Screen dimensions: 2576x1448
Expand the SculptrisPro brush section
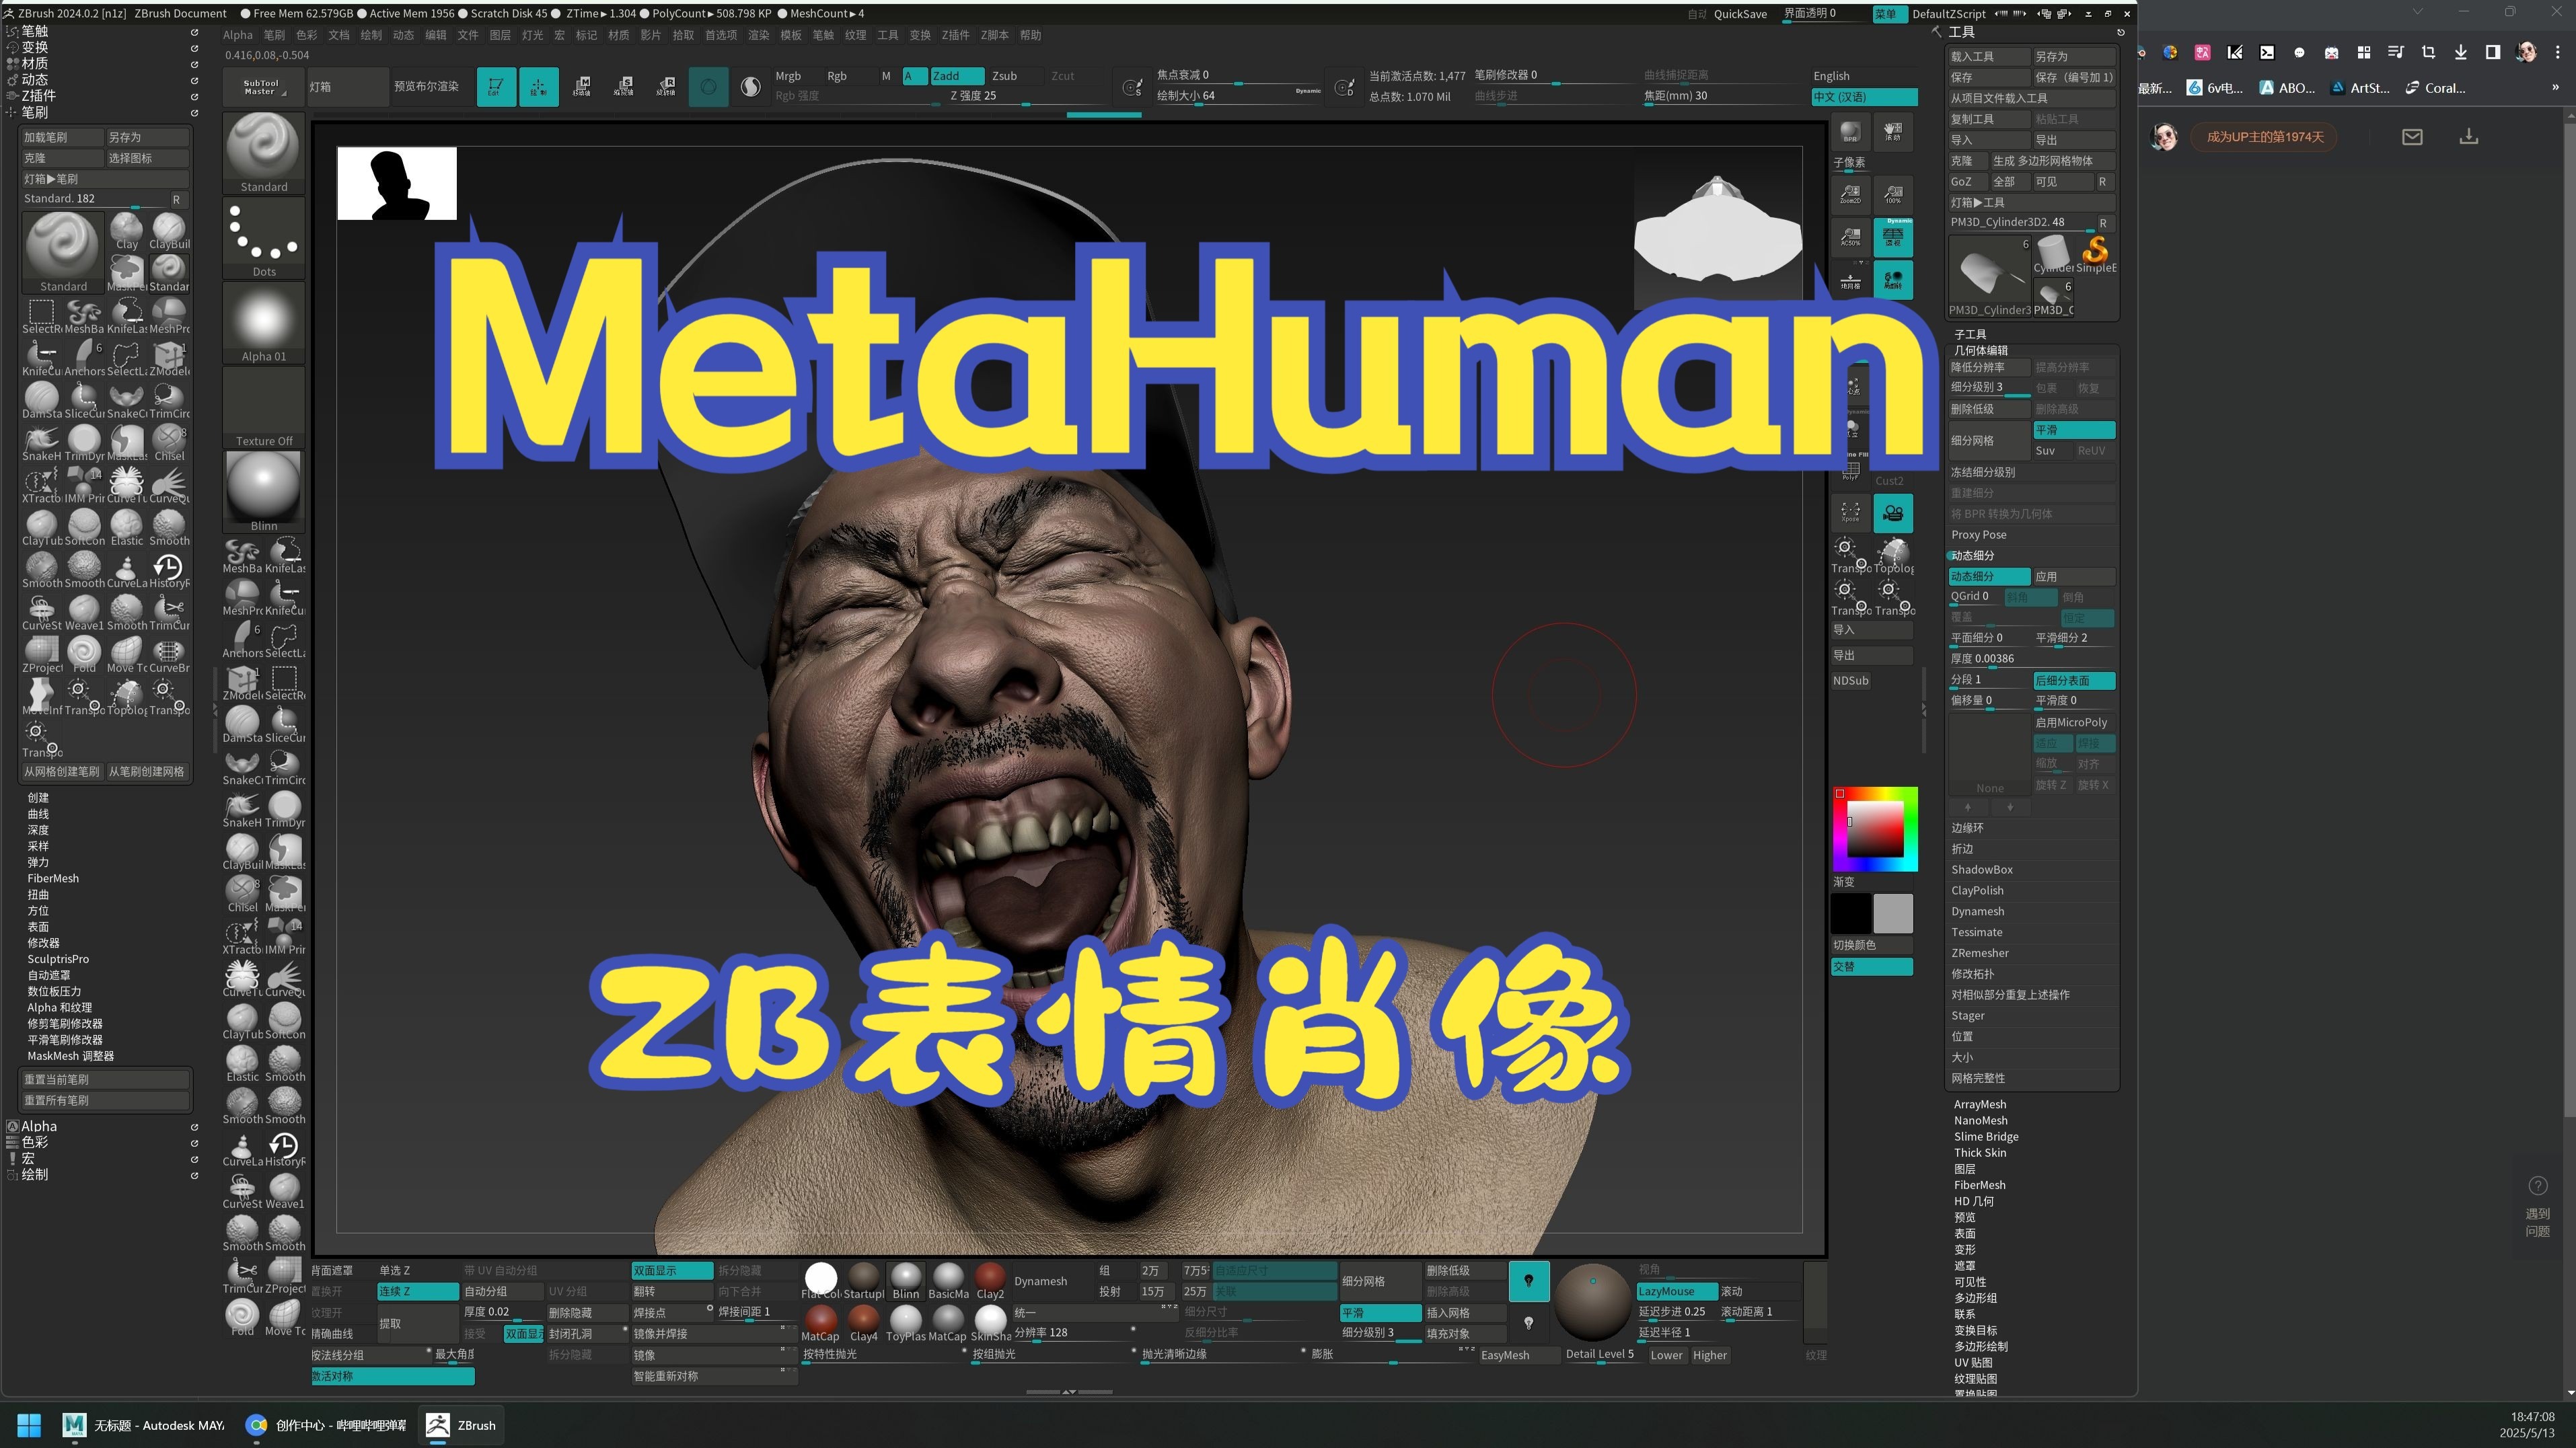pos(58,959)
